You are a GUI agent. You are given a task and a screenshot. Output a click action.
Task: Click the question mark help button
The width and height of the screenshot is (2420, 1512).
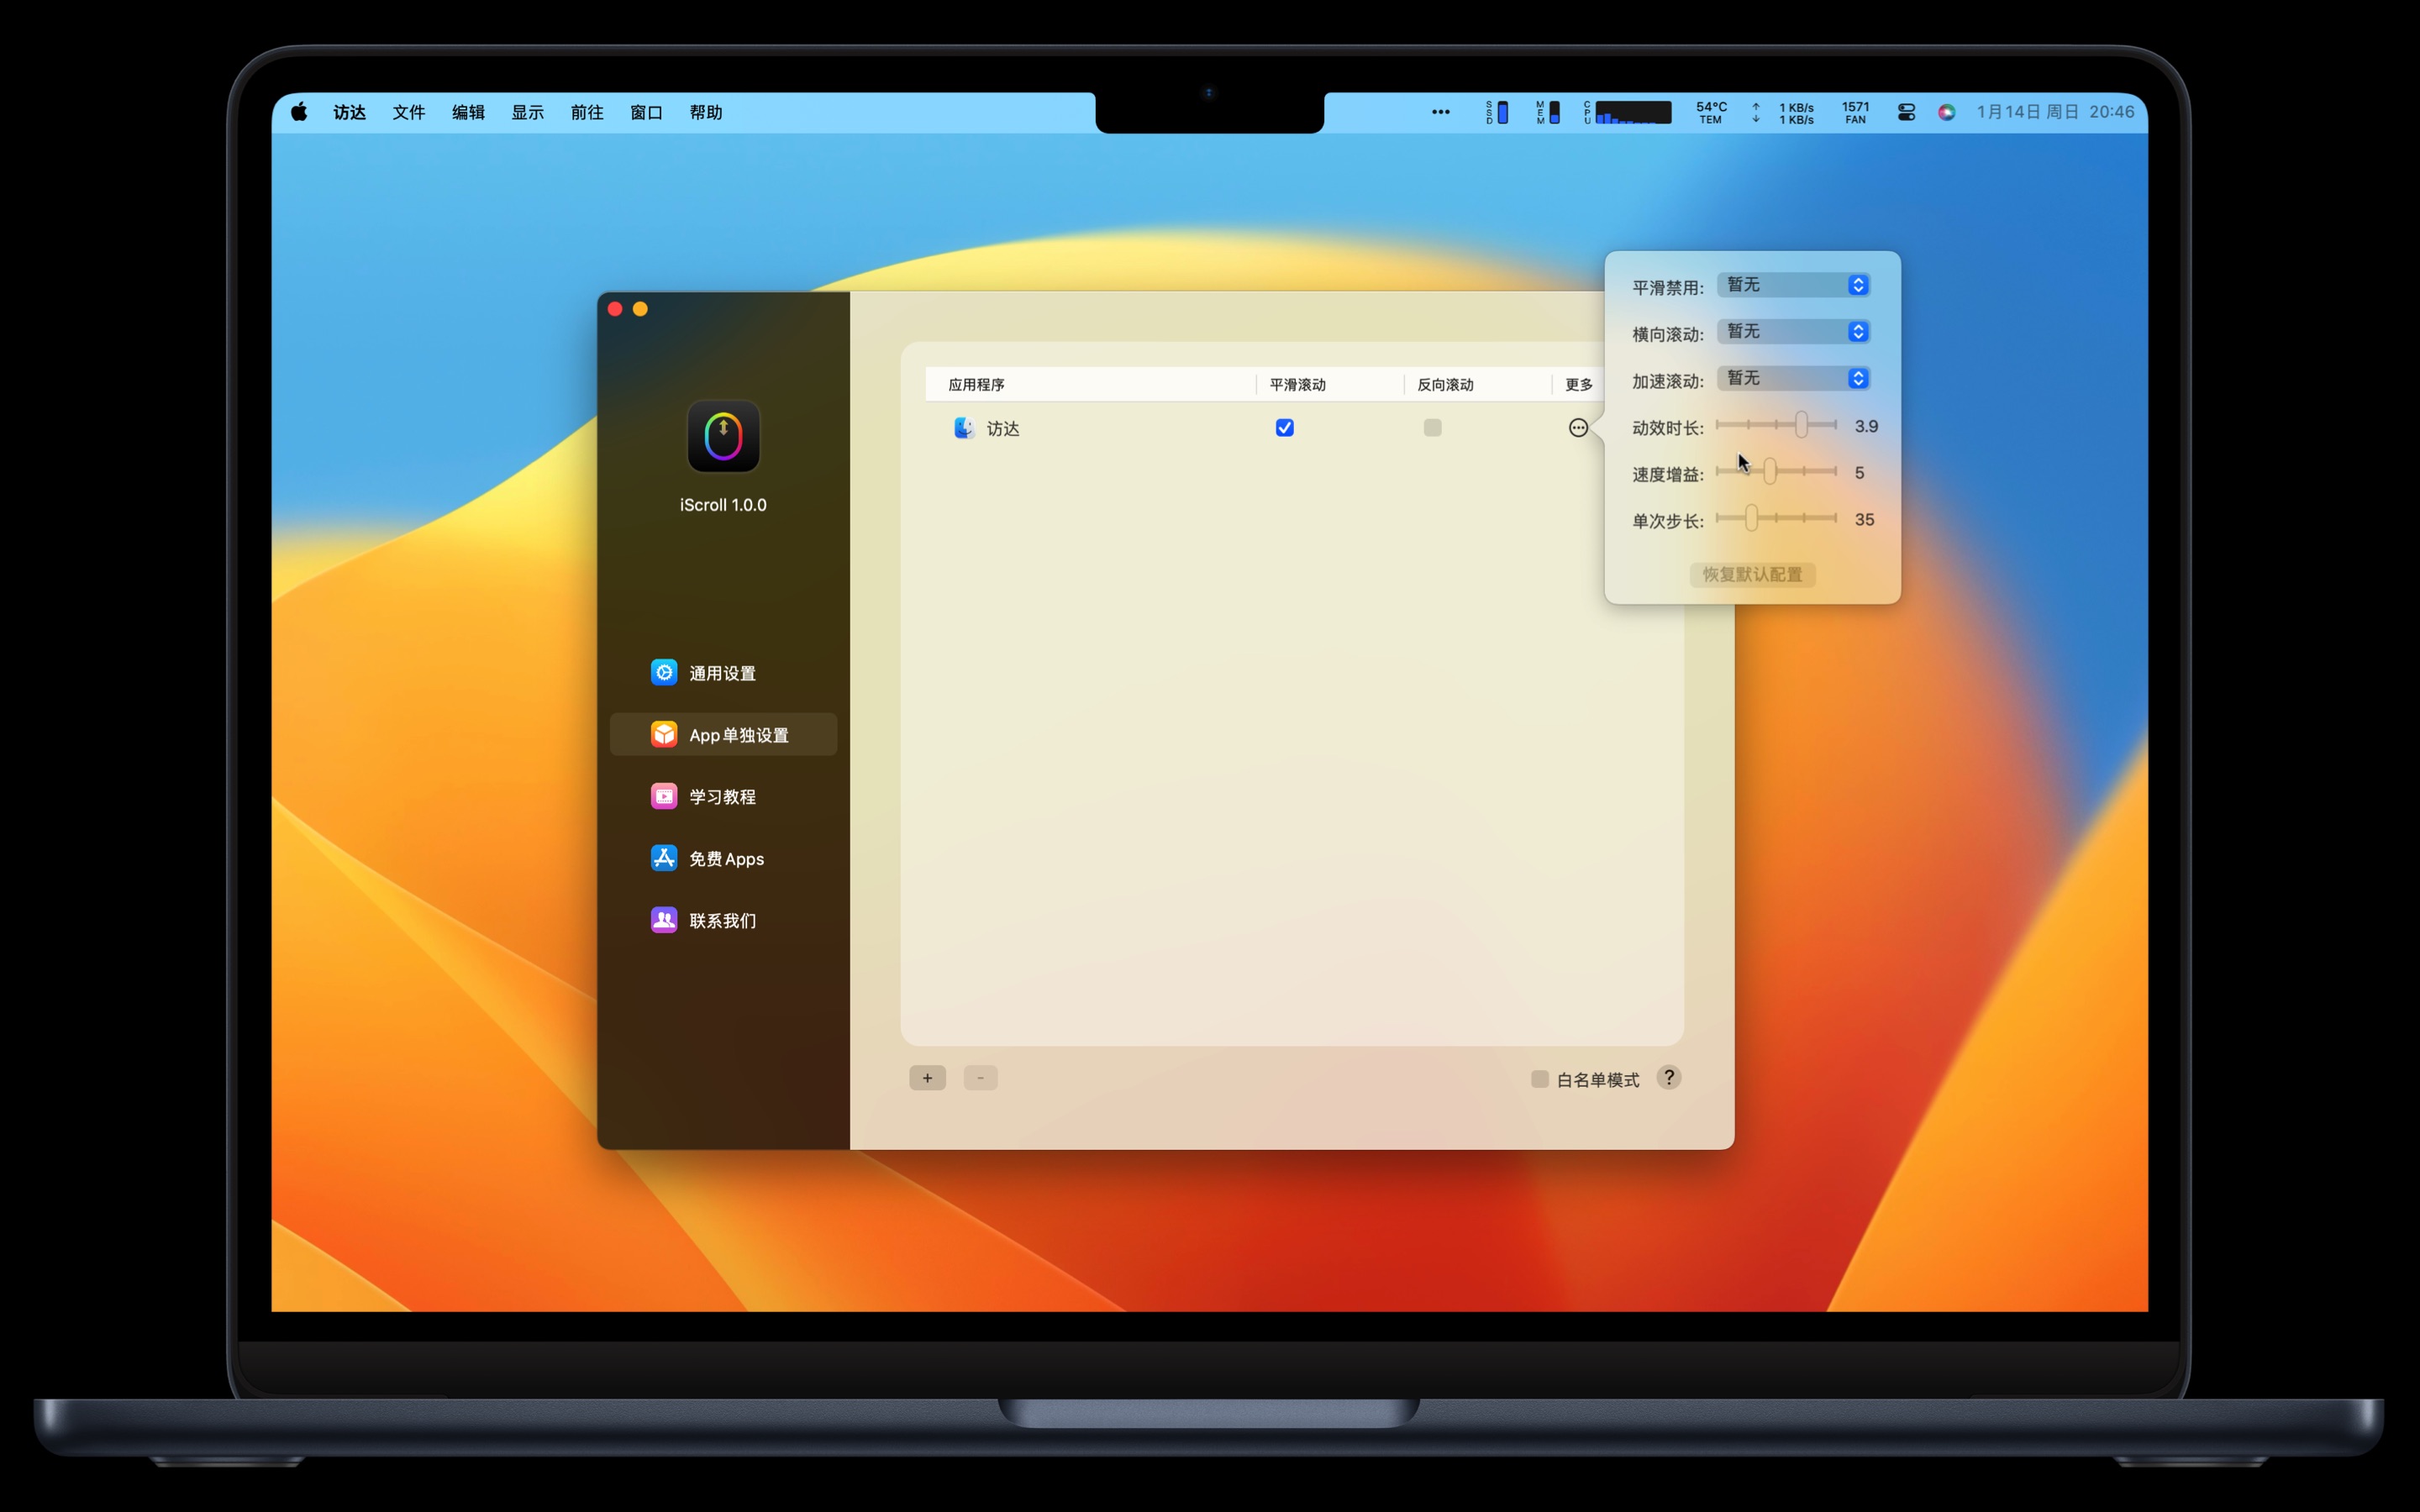point(1668,1078)
